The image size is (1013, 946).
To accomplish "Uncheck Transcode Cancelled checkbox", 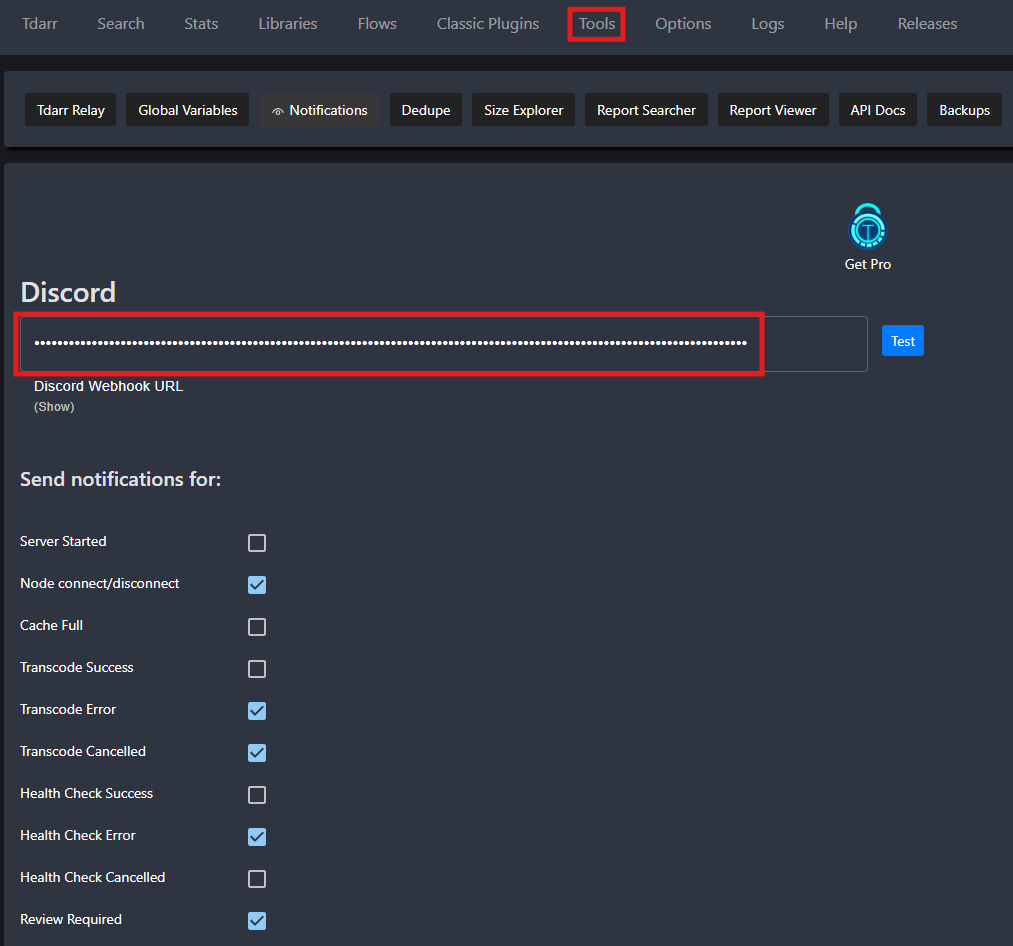I will (256, 753).
